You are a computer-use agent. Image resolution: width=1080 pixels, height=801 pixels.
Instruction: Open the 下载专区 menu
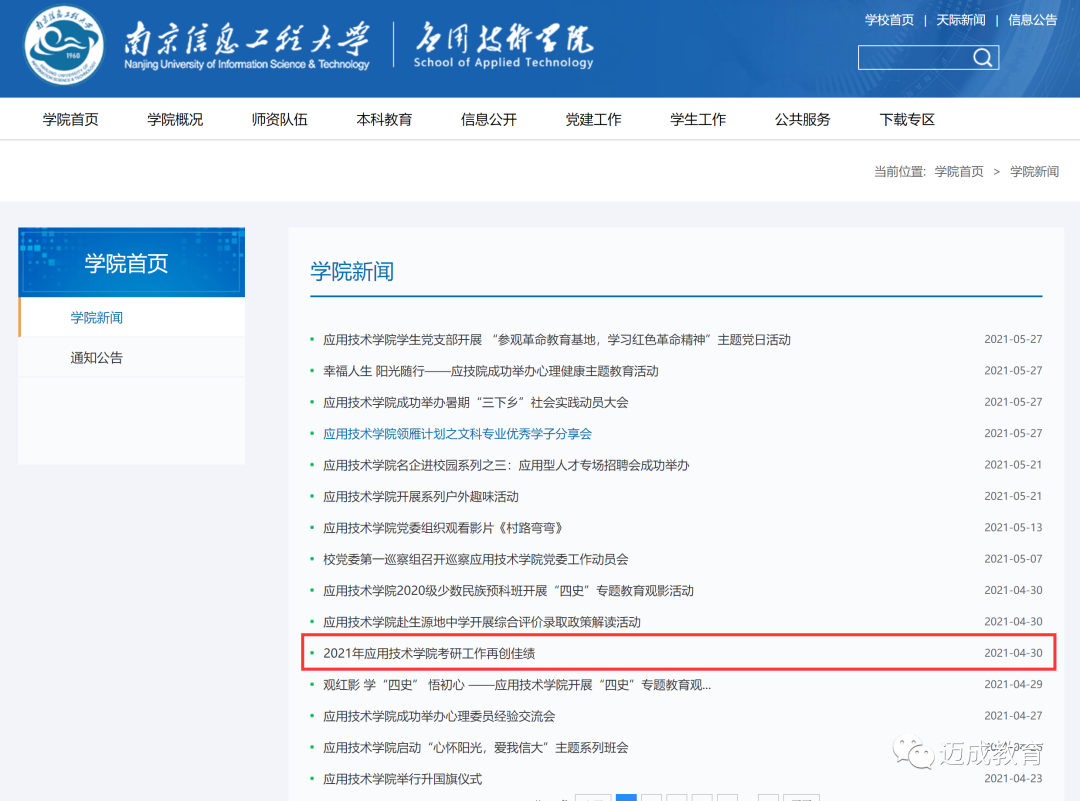tap(907, 118)
